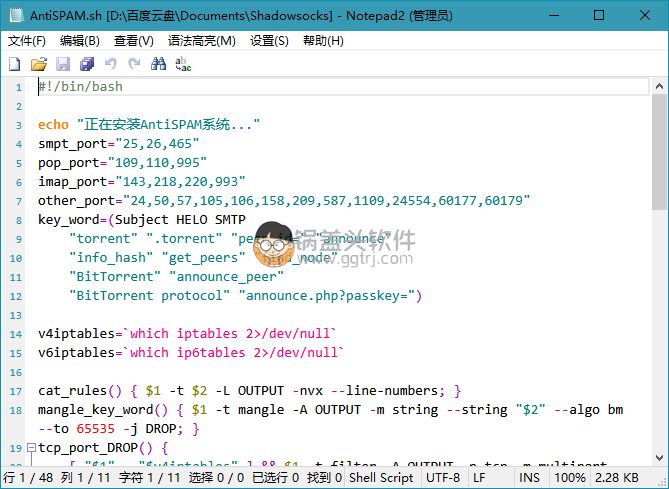Click the INS insert mode status entry
Screen dimensions: 669x489
(529, 477)
